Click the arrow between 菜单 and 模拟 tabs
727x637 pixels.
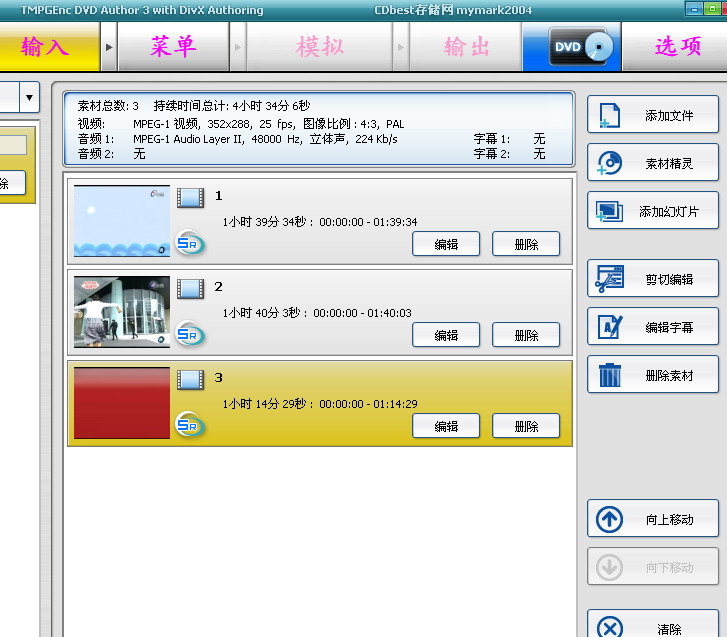(x=238, y=47)
